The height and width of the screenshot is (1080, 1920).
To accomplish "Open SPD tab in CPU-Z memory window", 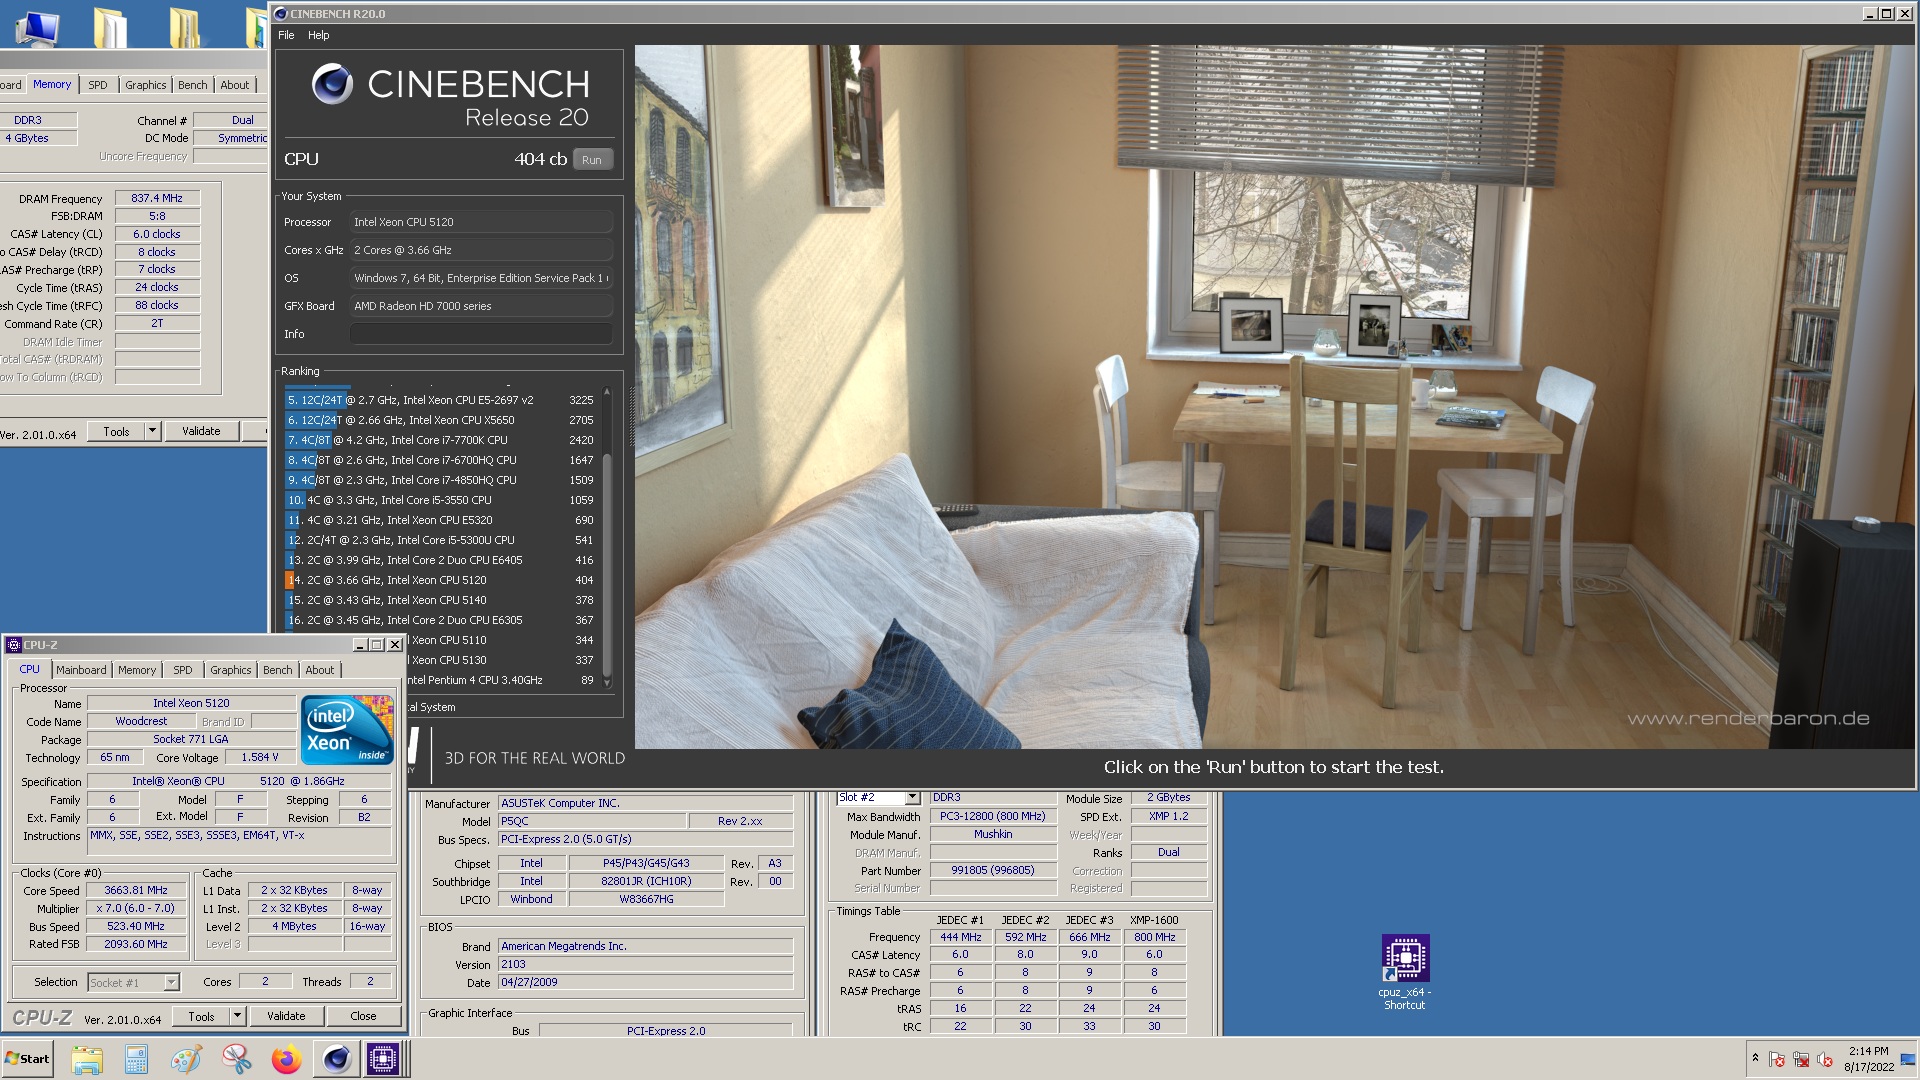I will [x=98, y=85].
